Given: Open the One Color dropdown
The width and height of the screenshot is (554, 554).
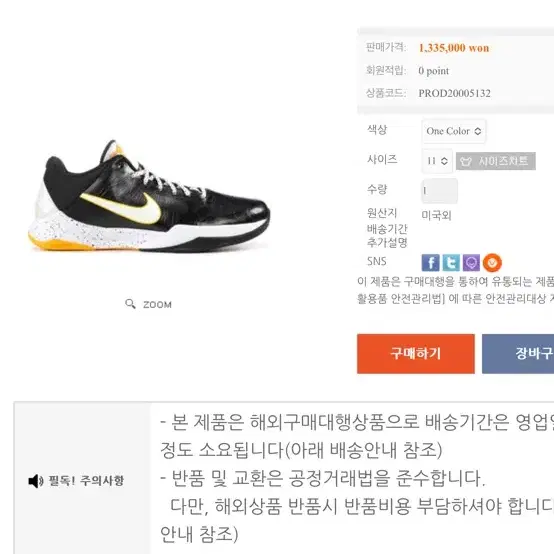Looking at the screenshot, I should [454, 131].
